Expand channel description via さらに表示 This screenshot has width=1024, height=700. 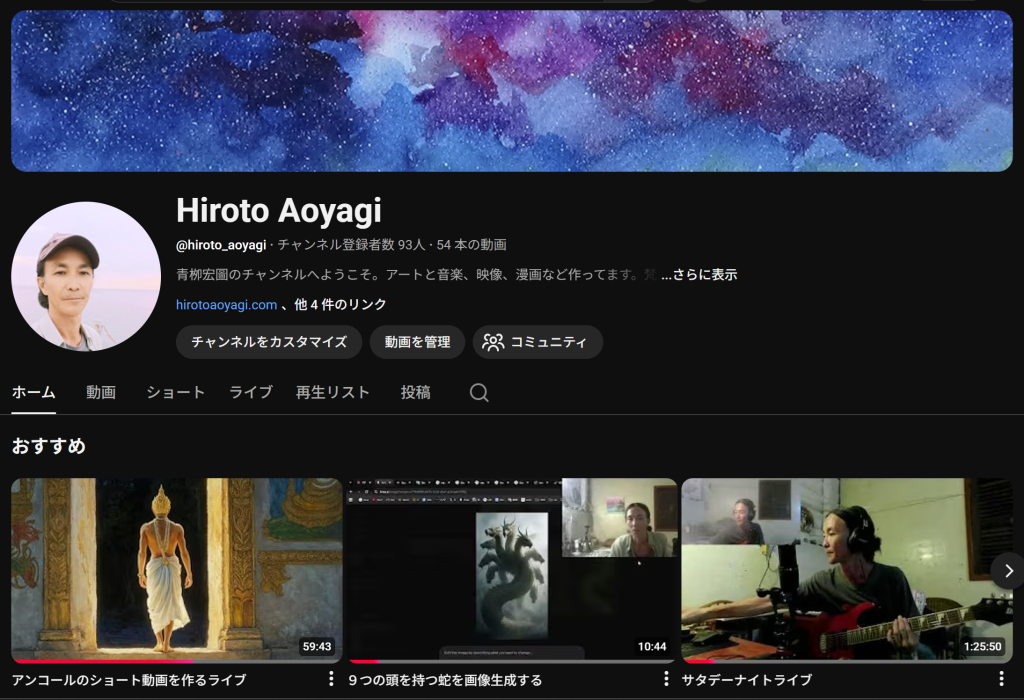coord(699,274)
